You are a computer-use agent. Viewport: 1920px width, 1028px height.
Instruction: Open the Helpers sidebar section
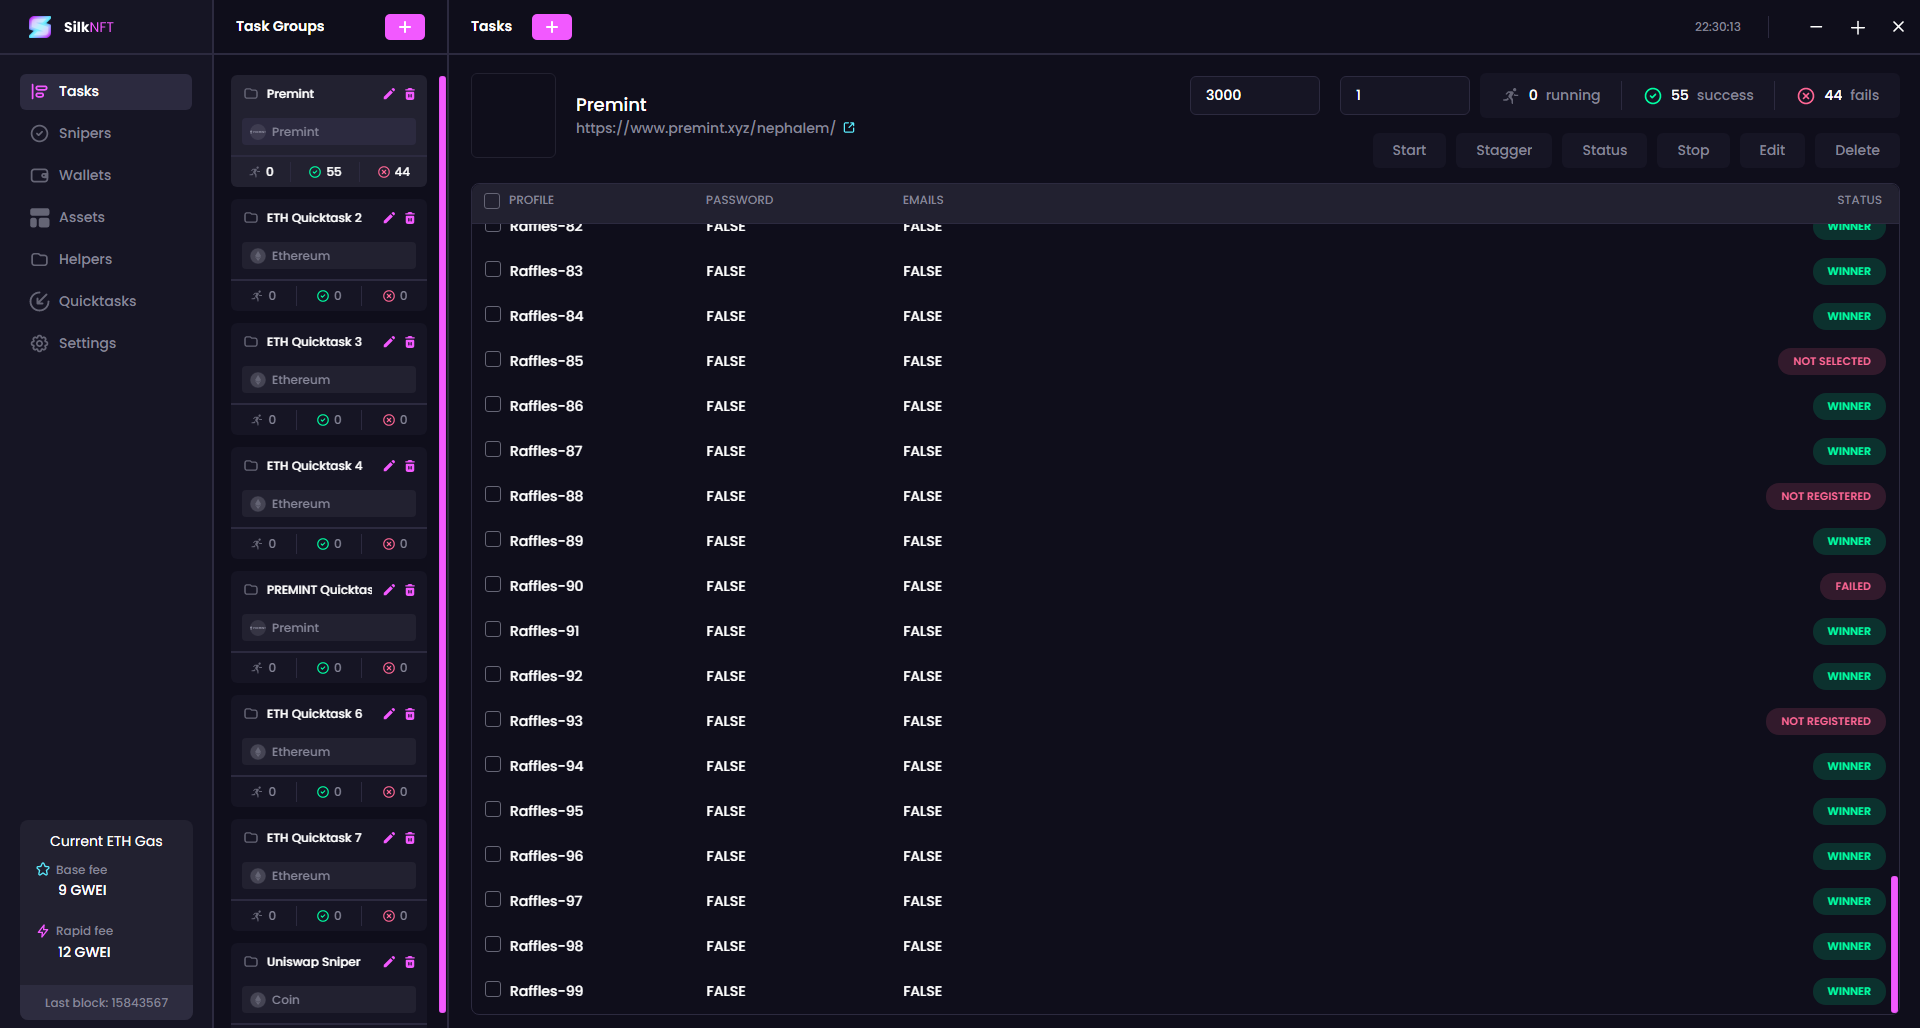pos(106,260)
